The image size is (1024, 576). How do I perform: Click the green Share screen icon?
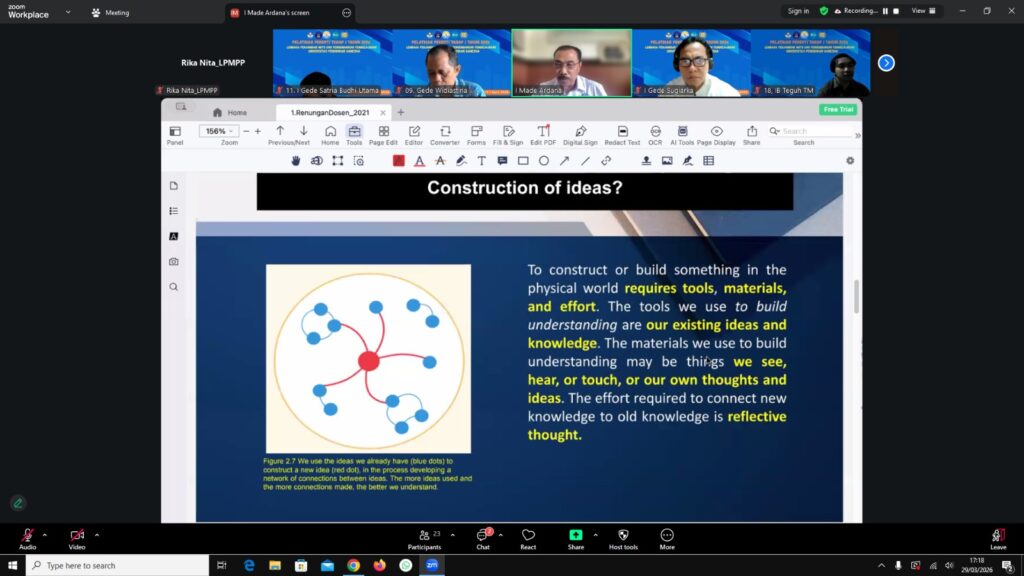pyautogui.click(x=576, y=536)
